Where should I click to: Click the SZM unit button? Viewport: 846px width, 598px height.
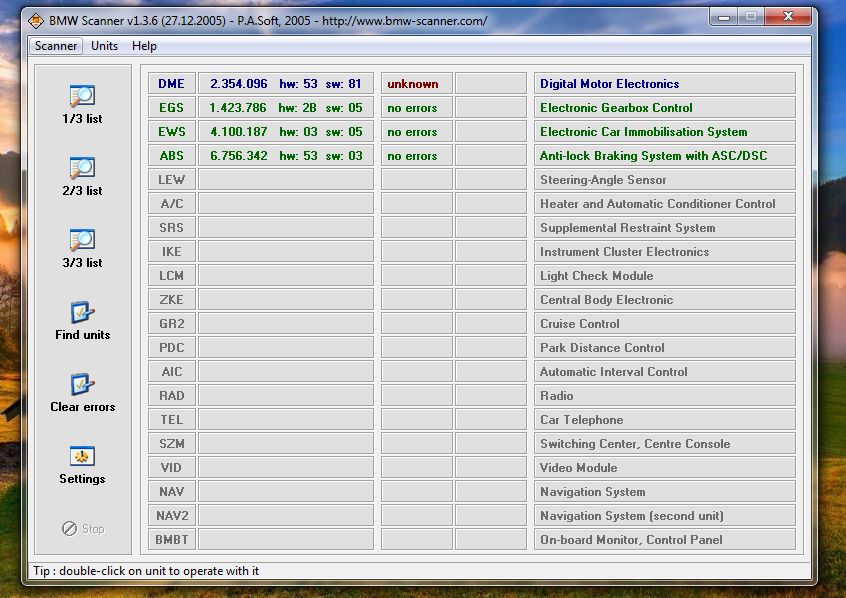pos(172,444)
